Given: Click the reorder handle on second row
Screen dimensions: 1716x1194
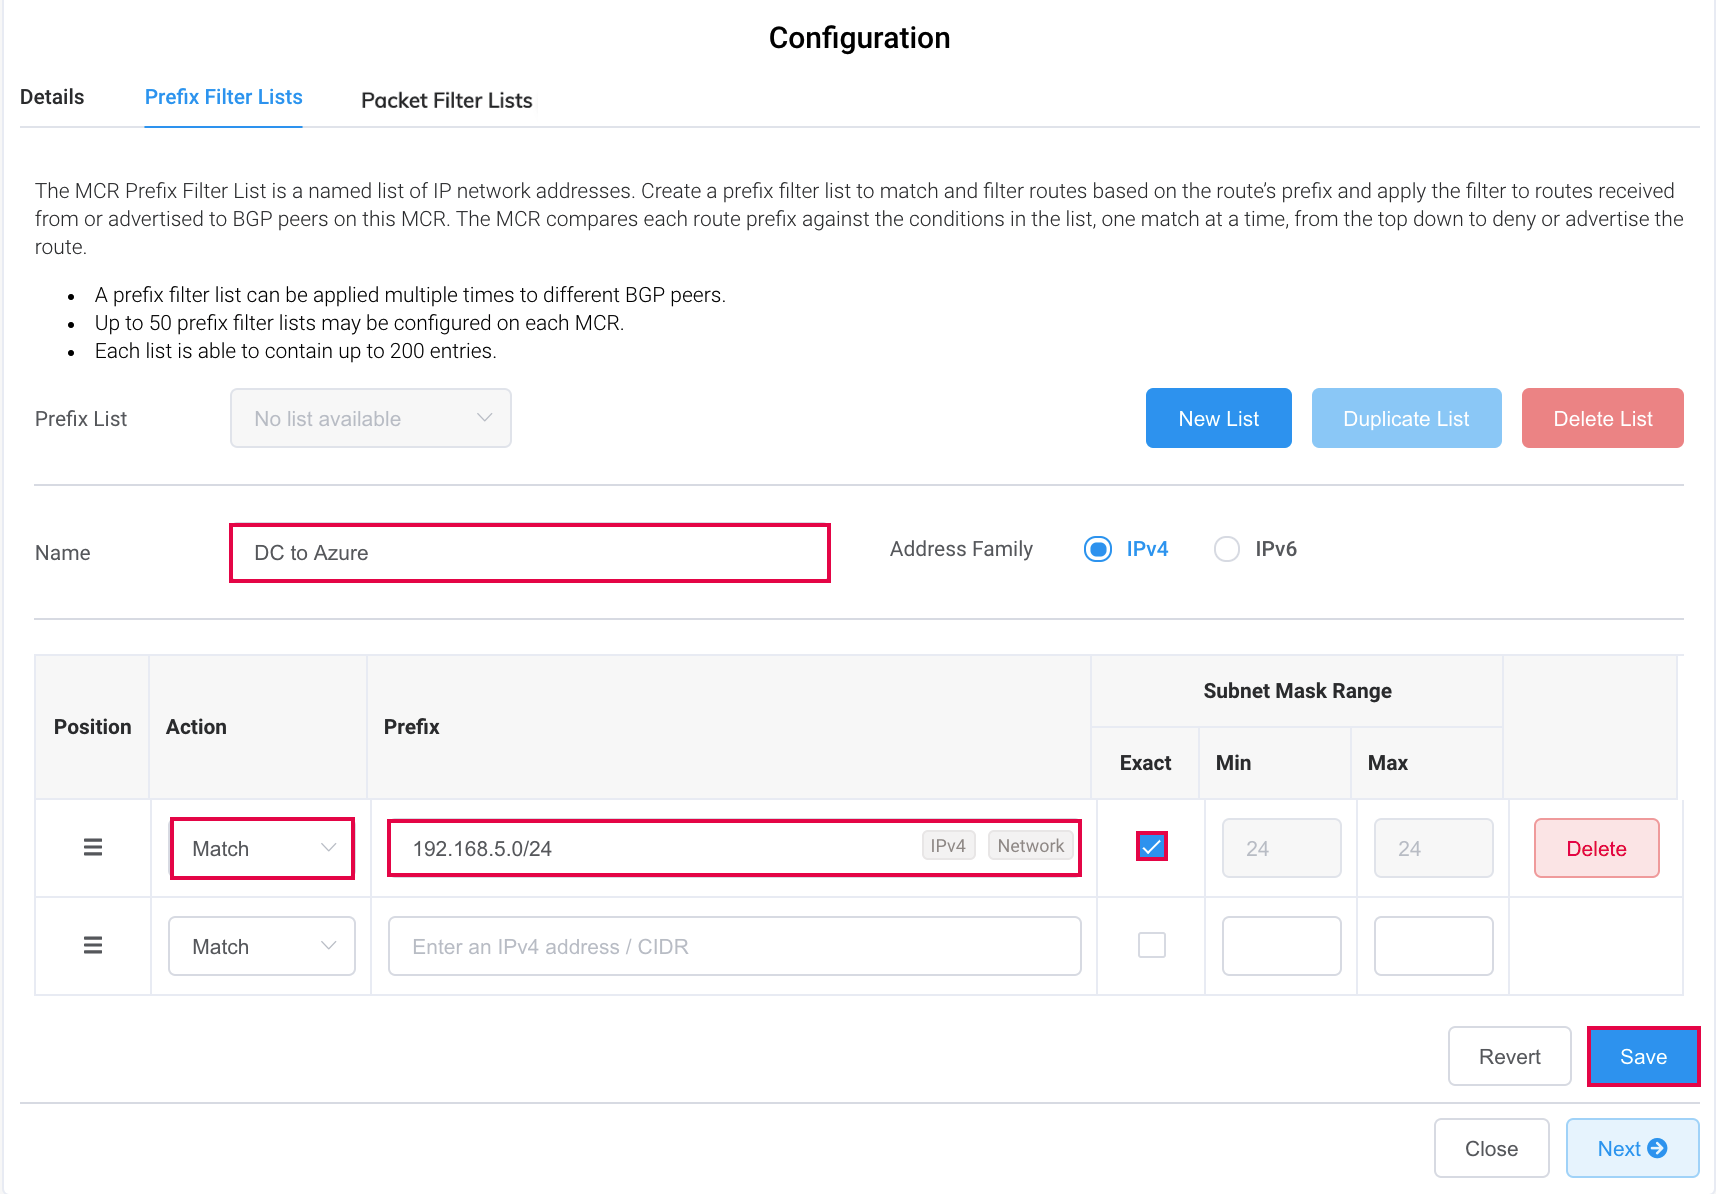Looking at the screenshot, I should click(92, 945).
